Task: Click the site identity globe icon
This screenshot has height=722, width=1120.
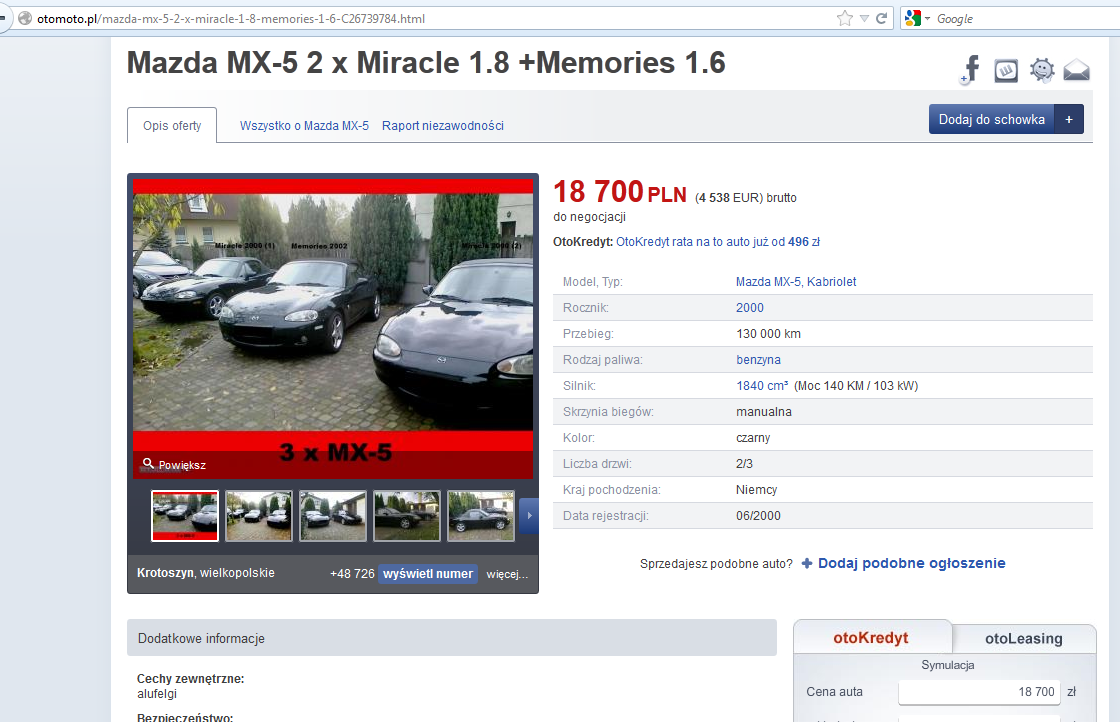Action: tap(25, 19)
